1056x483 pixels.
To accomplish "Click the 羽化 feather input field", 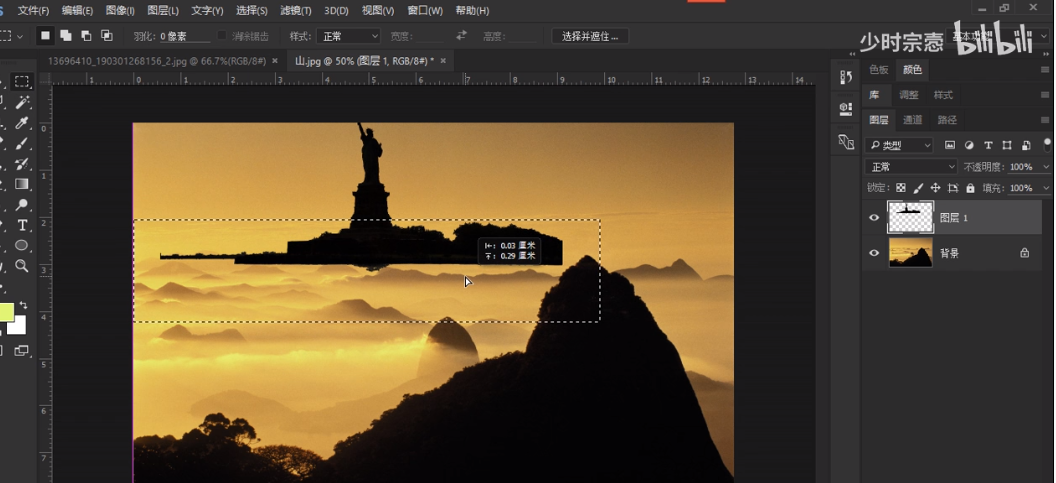I will coord(184,36).
